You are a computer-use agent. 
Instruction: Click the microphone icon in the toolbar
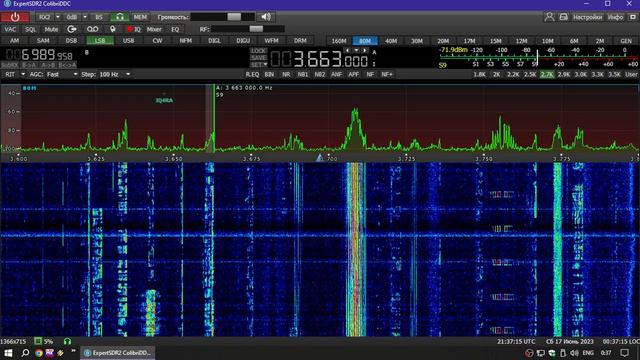[113, 29]
